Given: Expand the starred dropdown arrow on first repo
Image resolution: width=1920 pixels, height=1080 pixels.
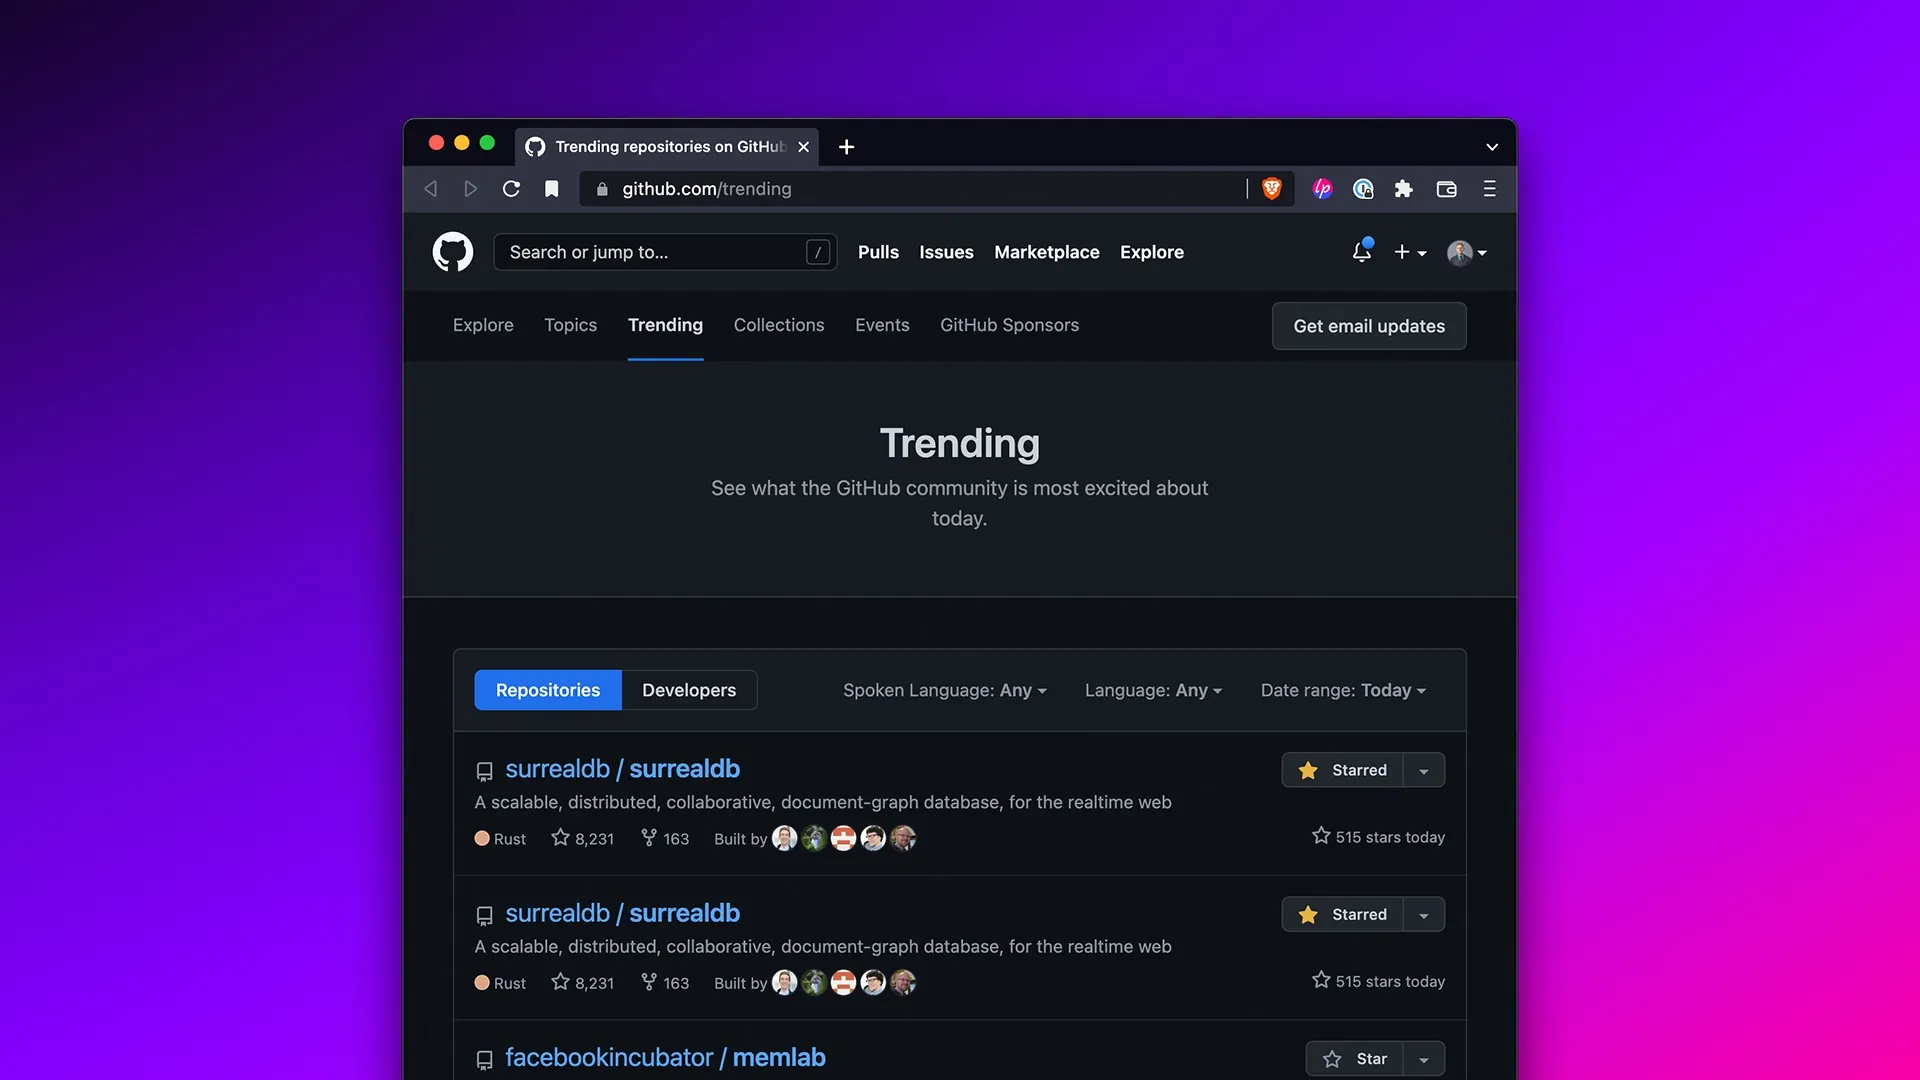Looking at the screenshot, I should point(1424,769).
